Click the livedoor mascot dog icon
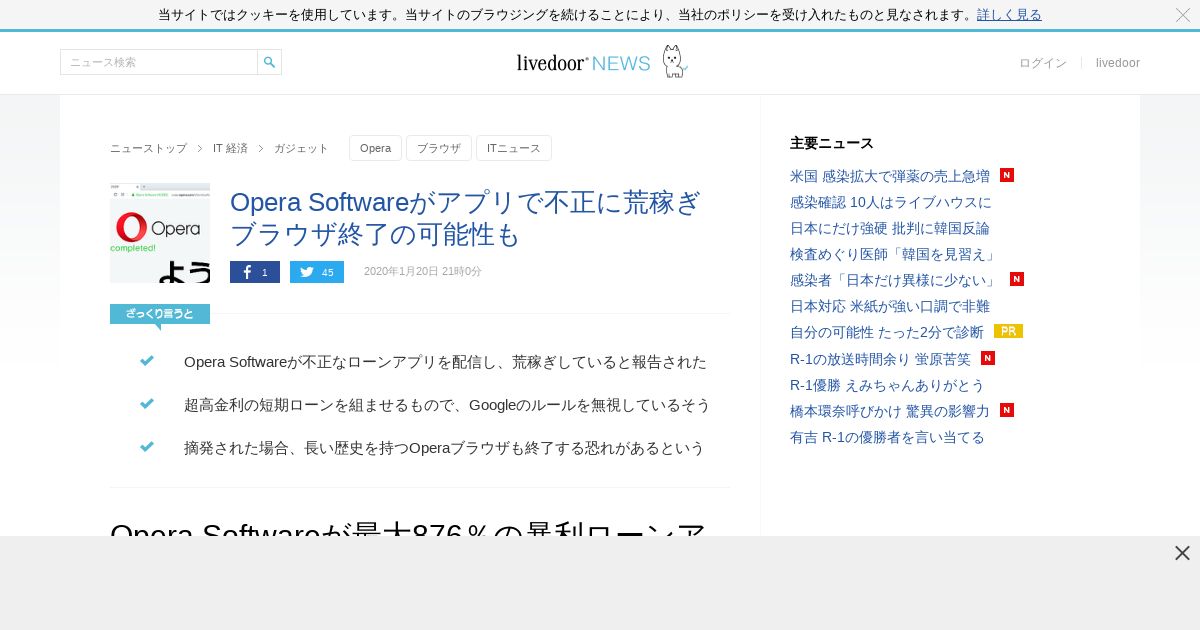 (x=674, y=61)
